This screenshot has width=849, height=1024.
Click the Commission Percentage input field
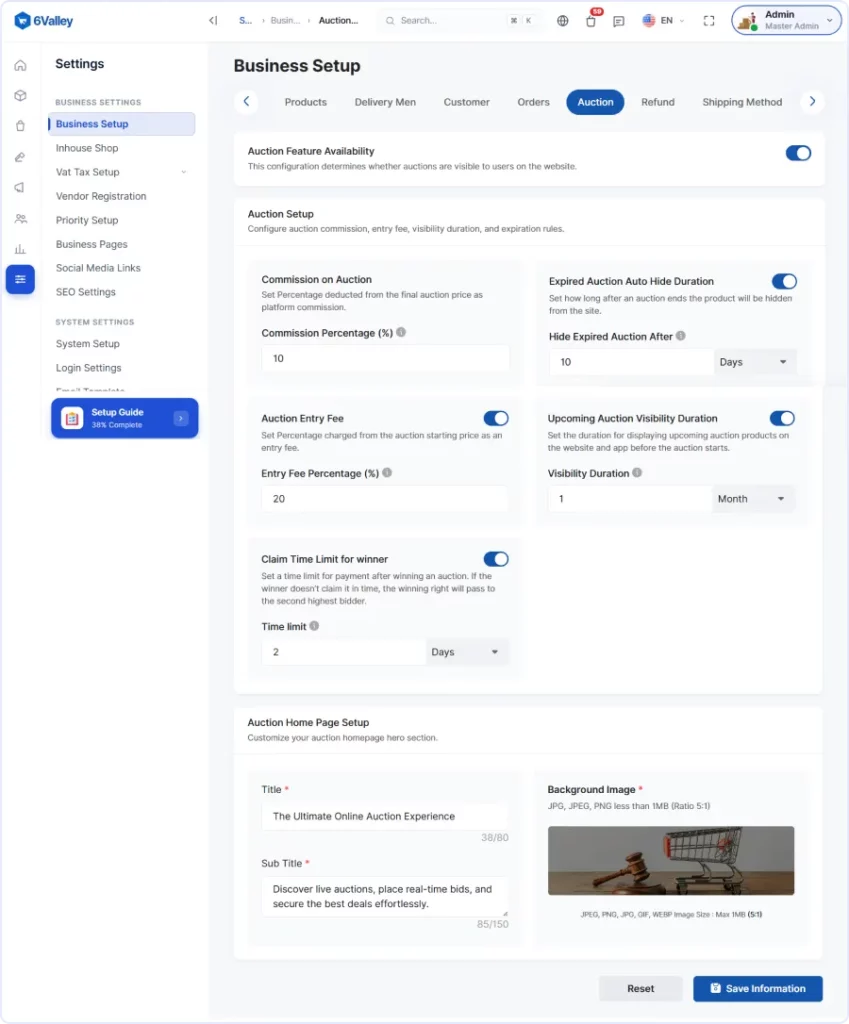pyautogui.click(x=385, y=359)
